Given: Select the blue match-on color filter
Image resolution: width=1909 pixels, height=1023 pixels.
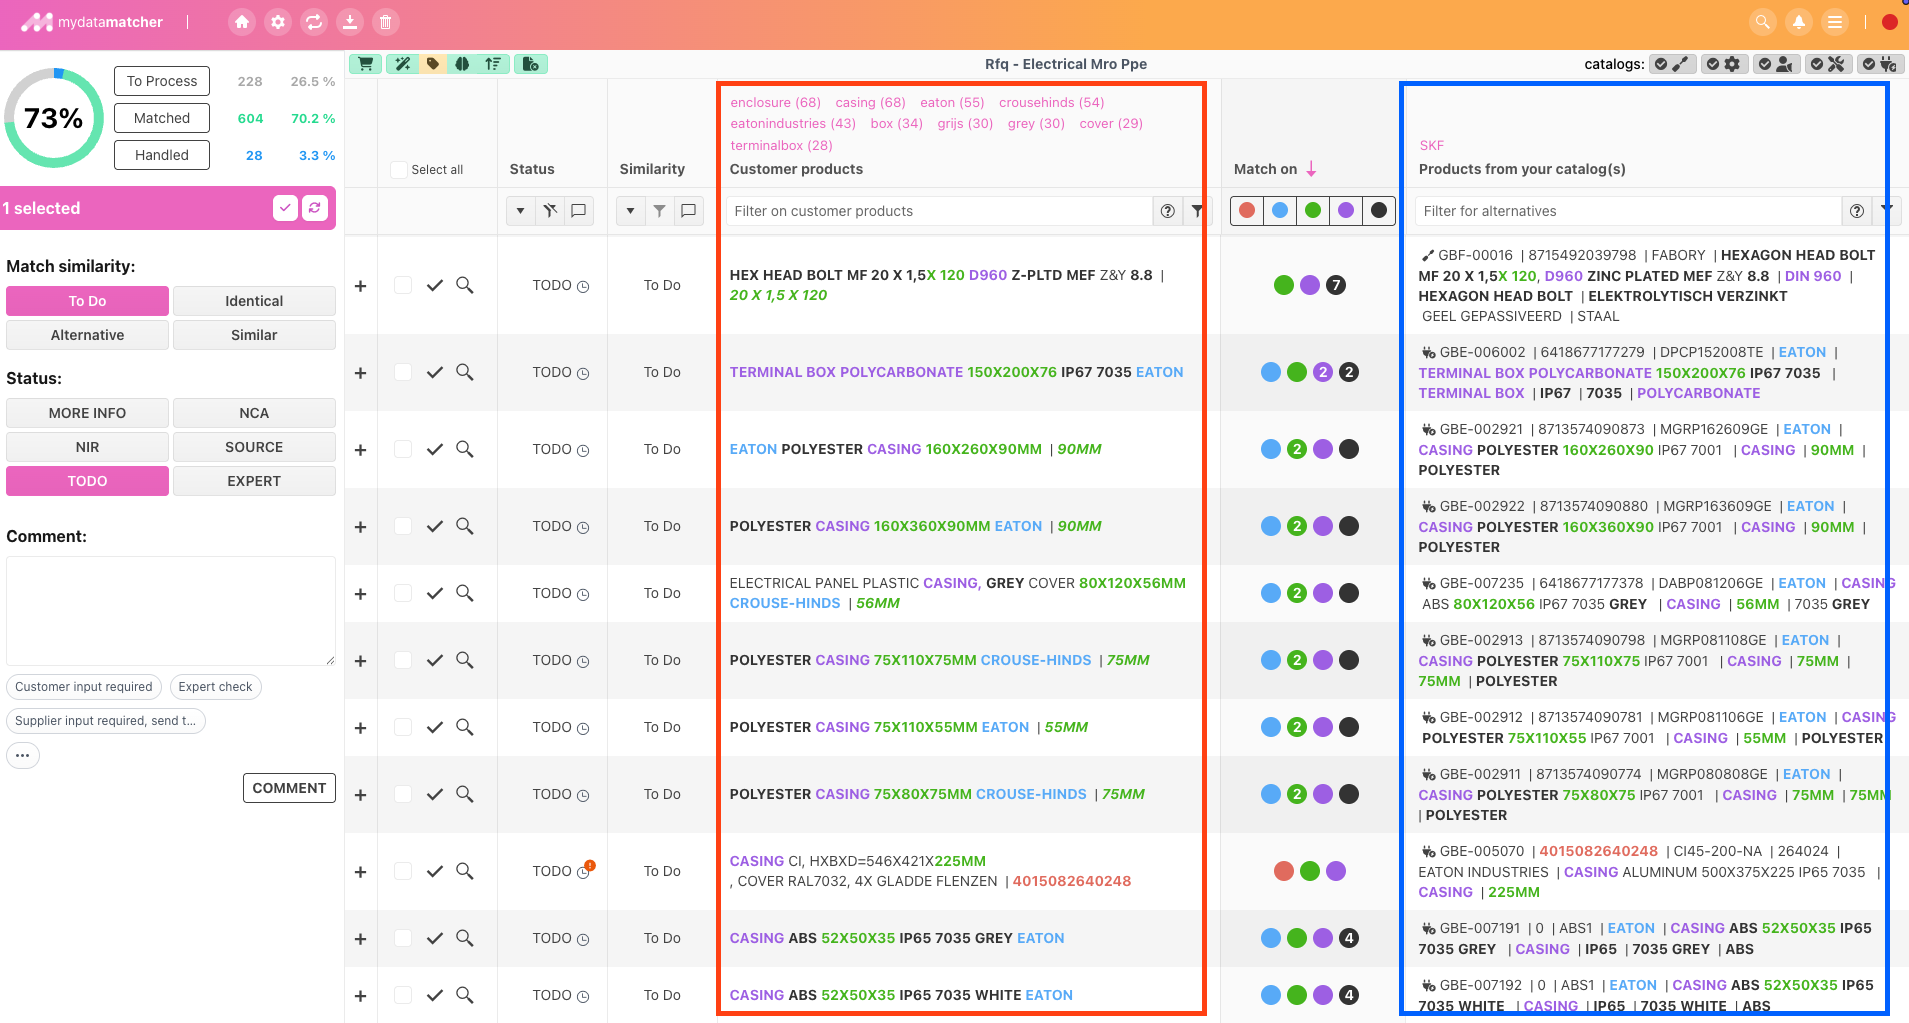Looking at the screenshot, I should [x=1280, y=210].
